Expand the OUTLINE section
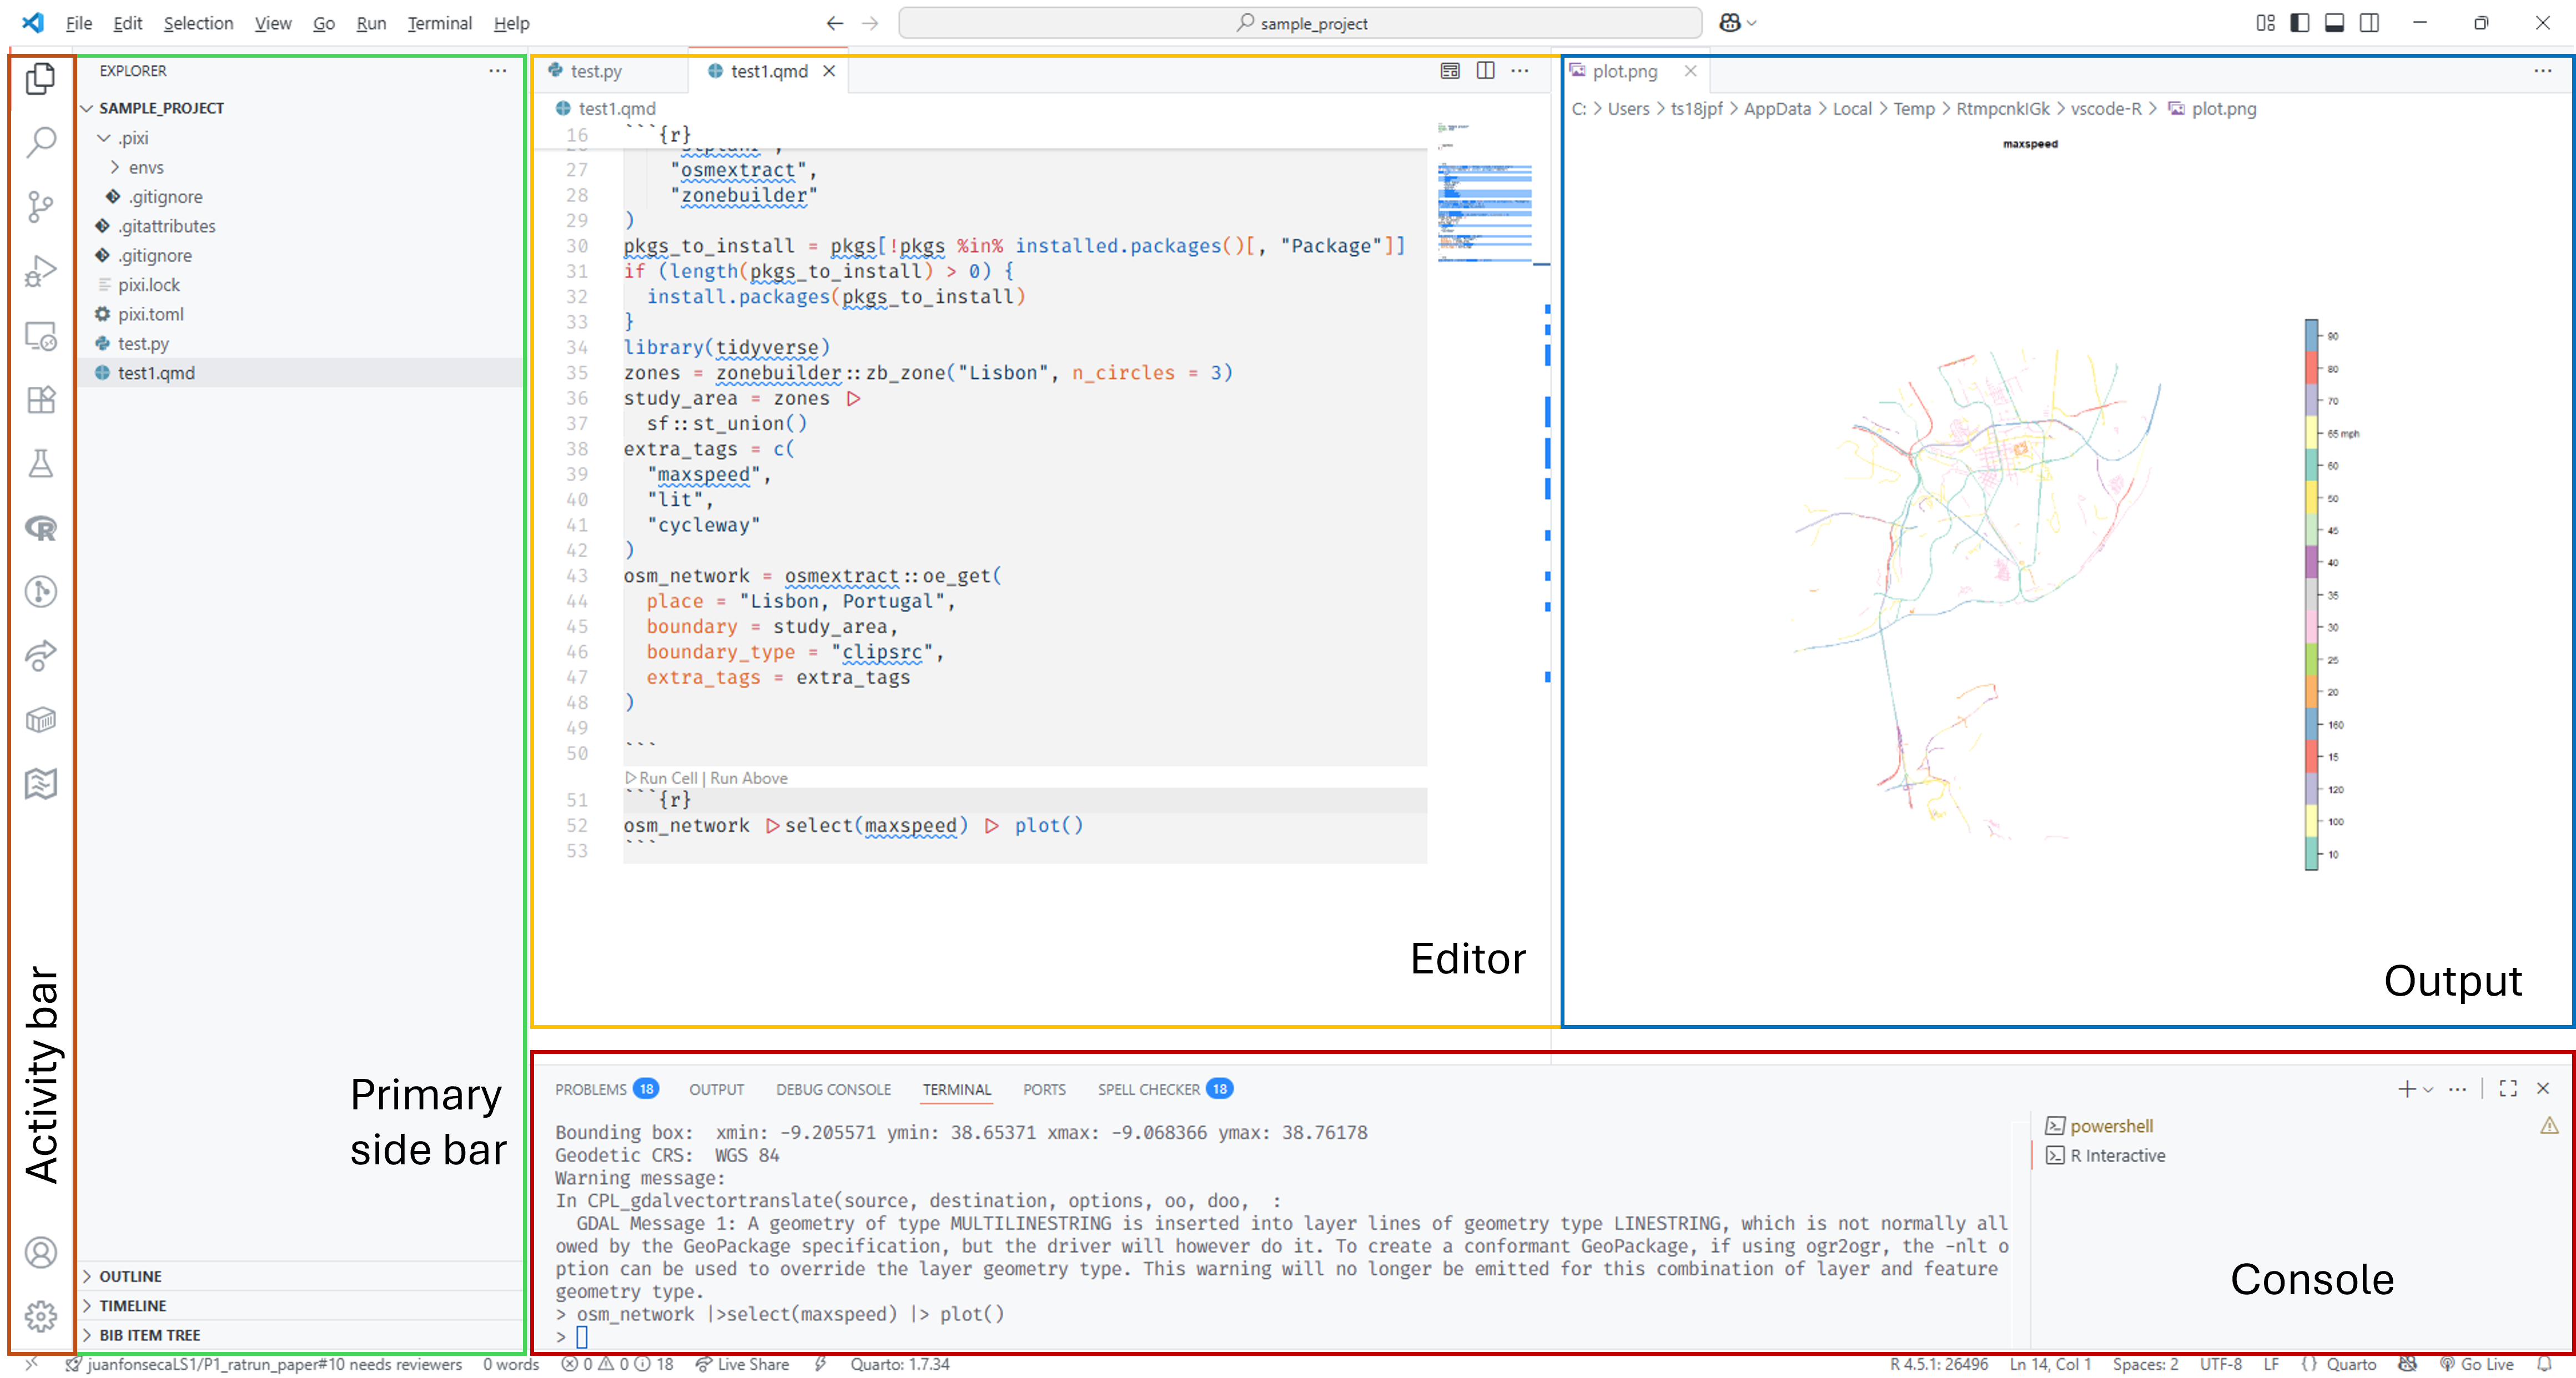This screenshot has width=2576, height=1378. (130, 1276)
